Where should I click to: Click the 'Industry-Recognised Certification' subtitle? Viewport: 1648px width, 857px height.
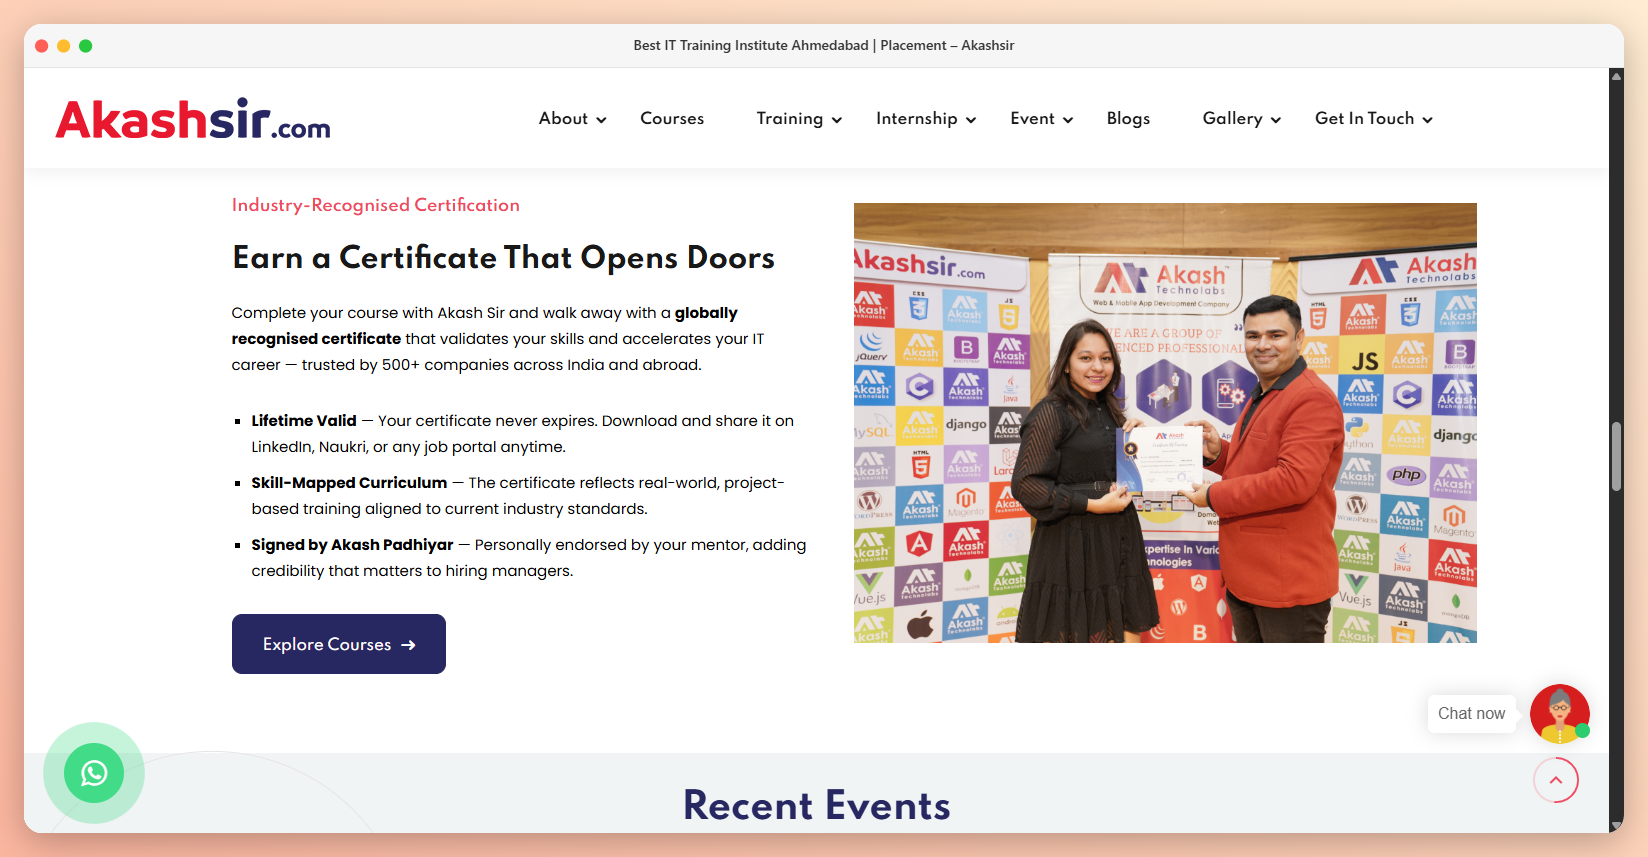coord(376,205)
